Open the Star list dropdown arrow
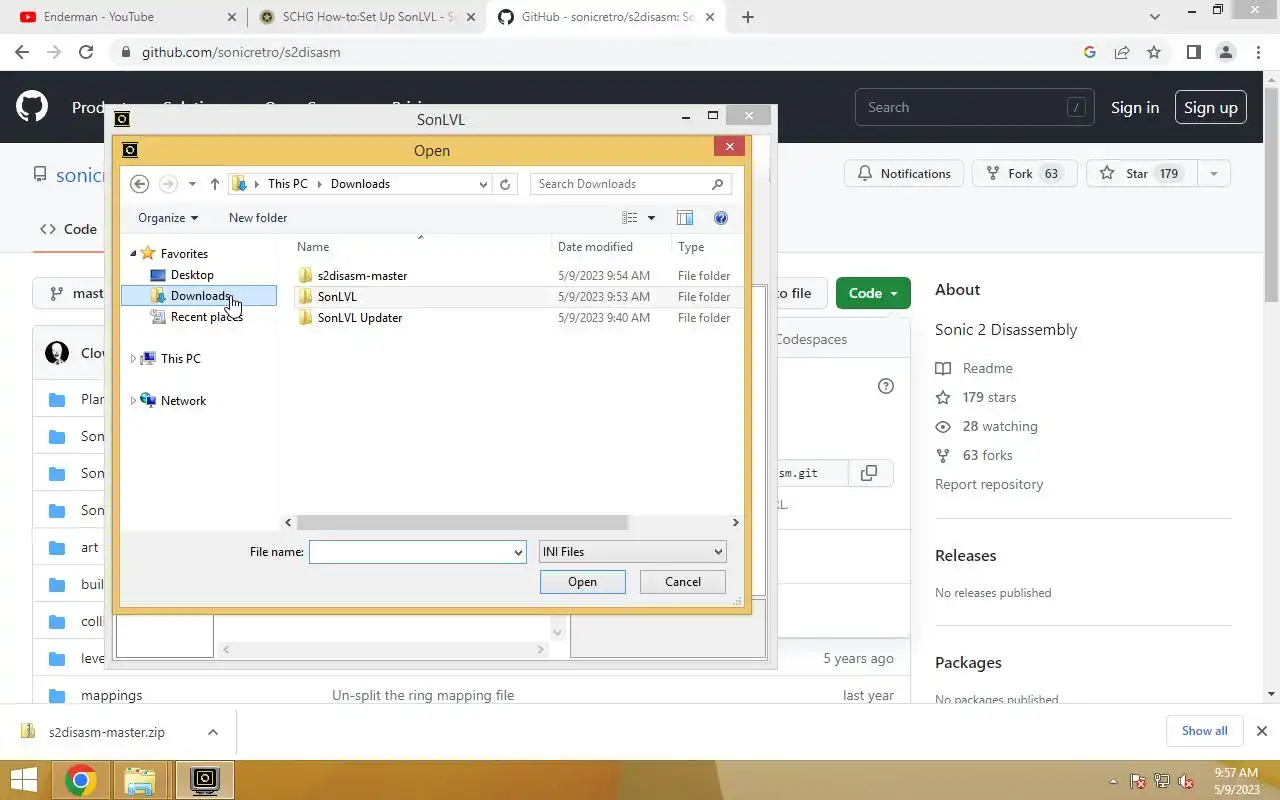Image resolution: width=1280 pixels, height=800 pixels. coord(1214,174)
